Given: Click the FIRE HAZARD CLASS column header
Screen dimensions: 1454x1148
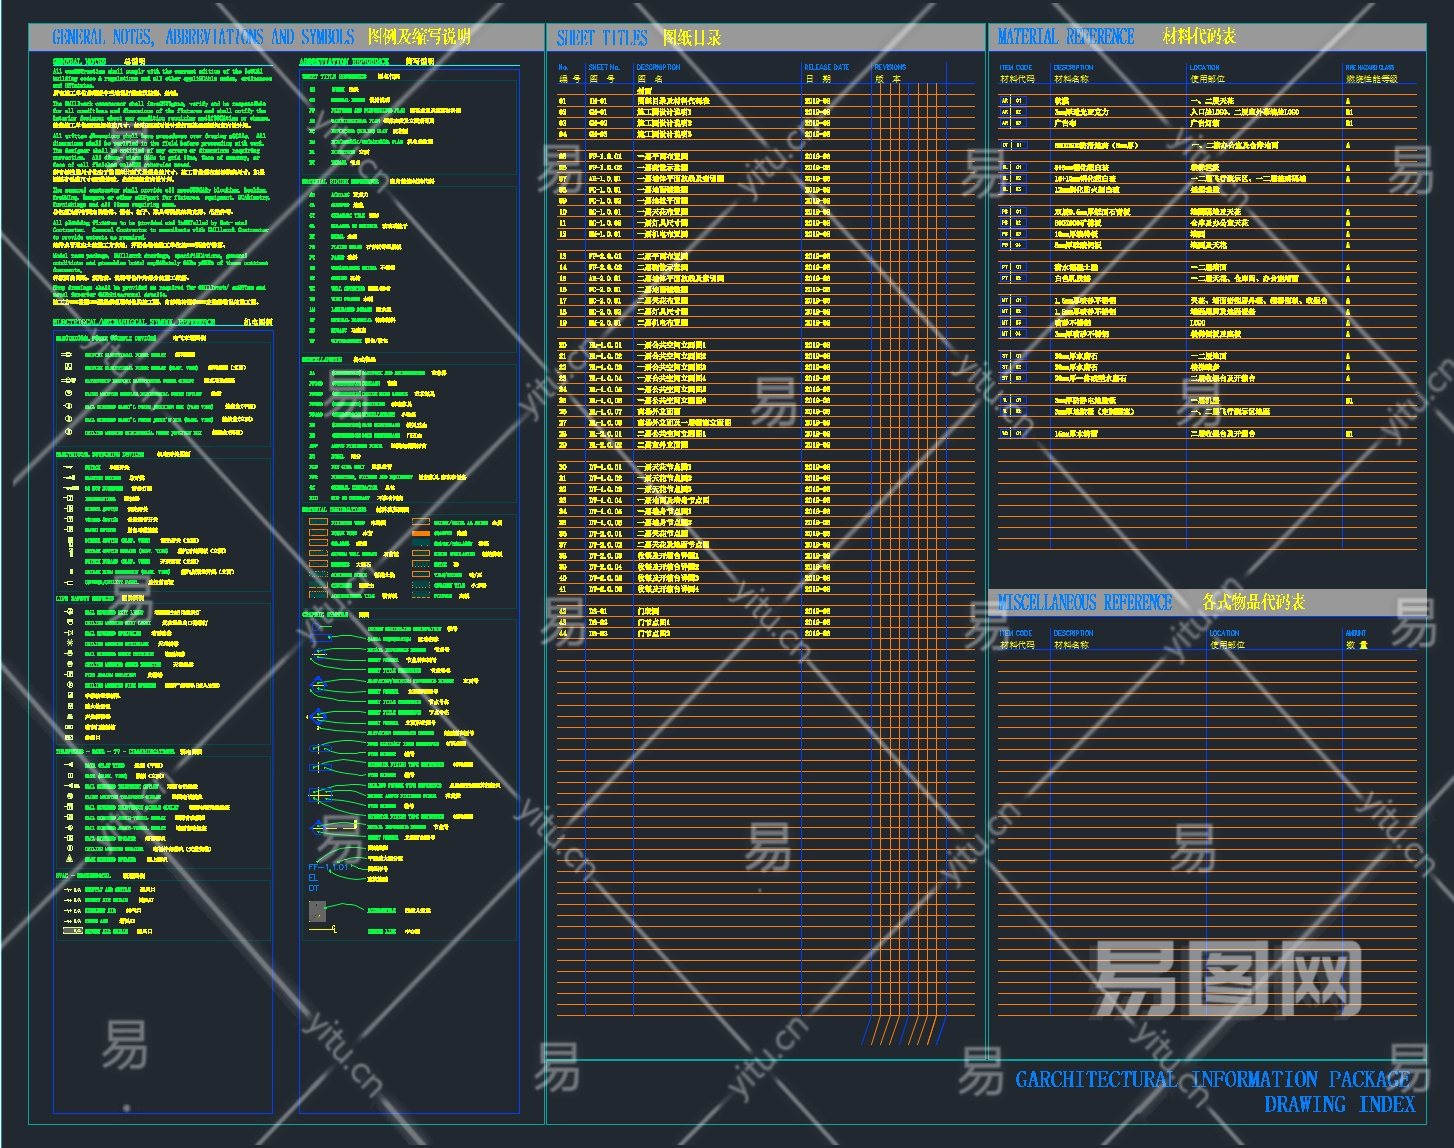Looking at the screenshot, I should tap(1370, 68).
